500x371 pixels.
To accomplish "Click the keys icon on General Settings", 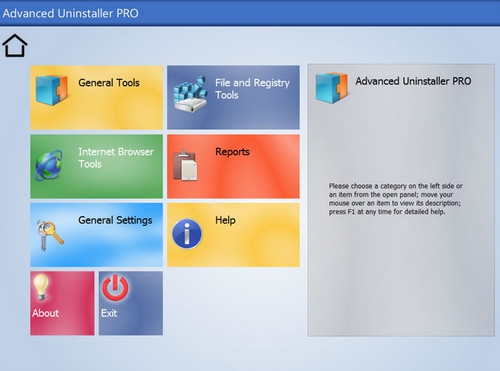I will (x=50, y=235).
